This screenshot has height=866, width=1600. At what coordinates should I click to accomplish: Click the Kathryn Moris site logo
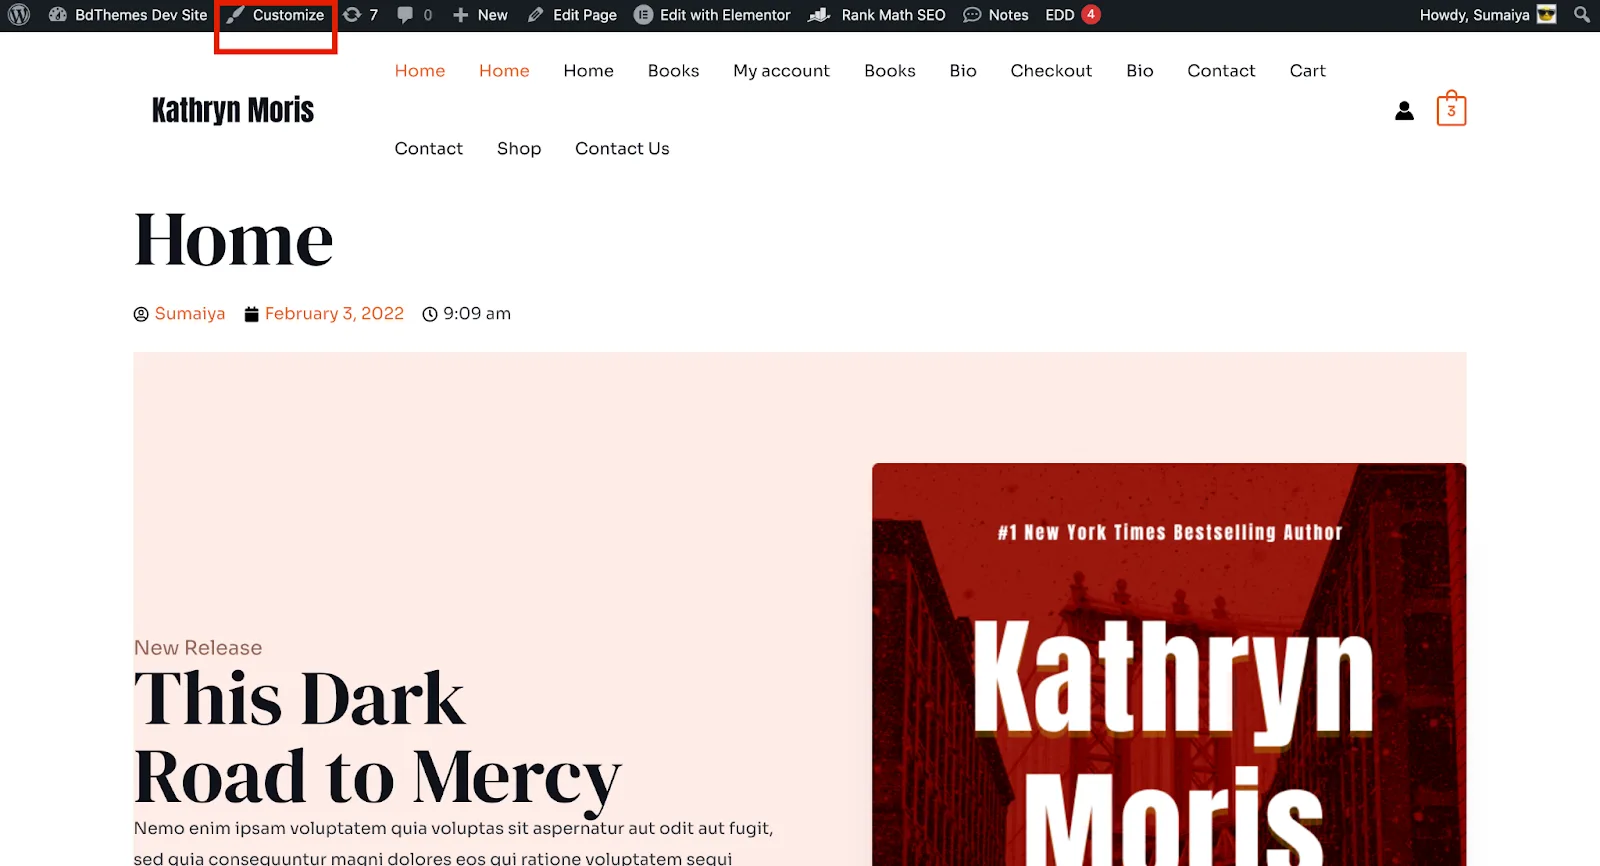point(233,110)
